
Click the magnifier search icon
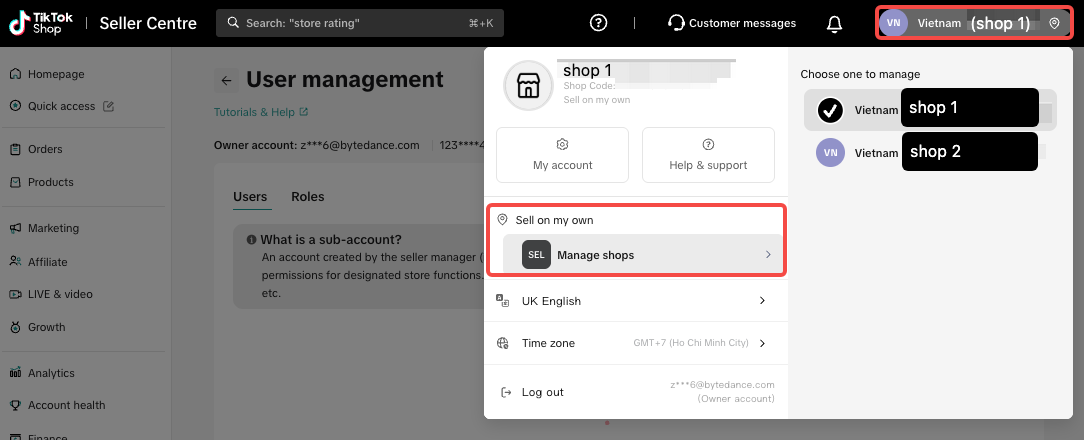(234, 23)
